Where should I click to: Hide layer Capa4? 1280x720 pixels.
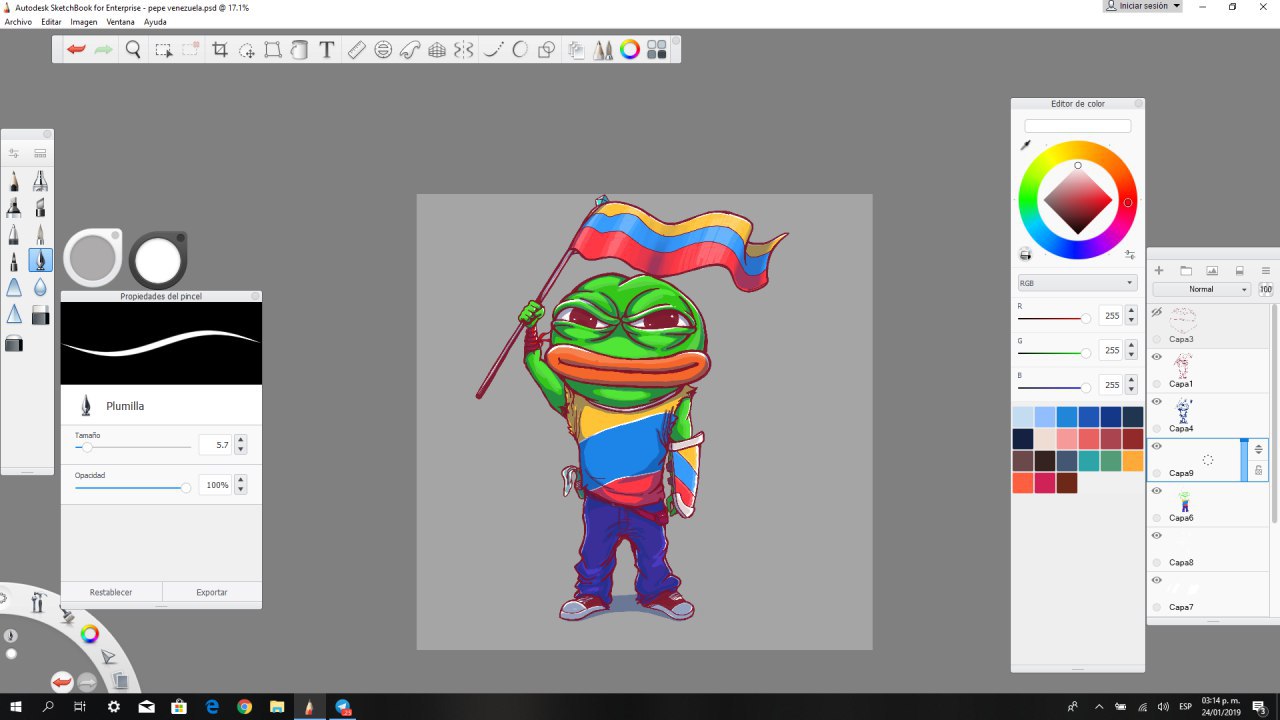pos(1156,402)
